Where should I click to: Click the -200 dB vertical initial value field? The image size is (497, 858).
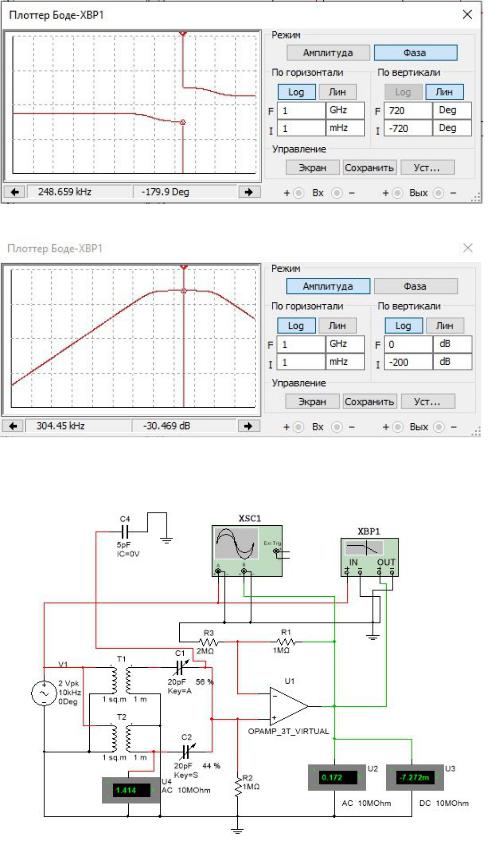pos(408,362)
